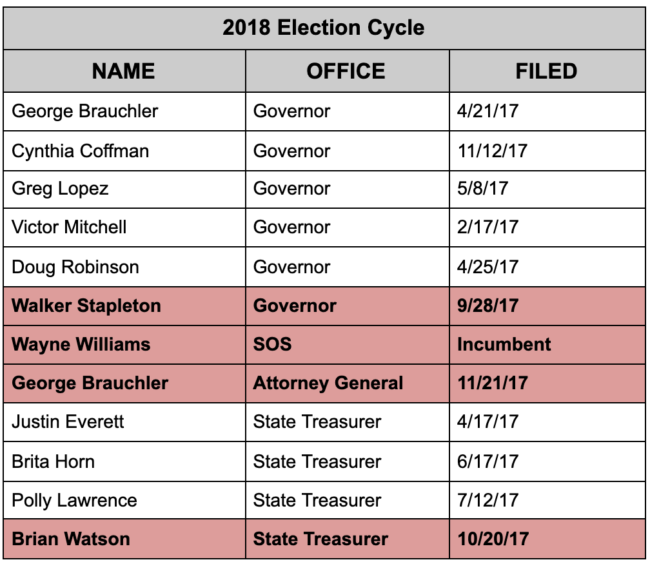Select the FILED column header

pyautogui.click(x=546, y=72)
